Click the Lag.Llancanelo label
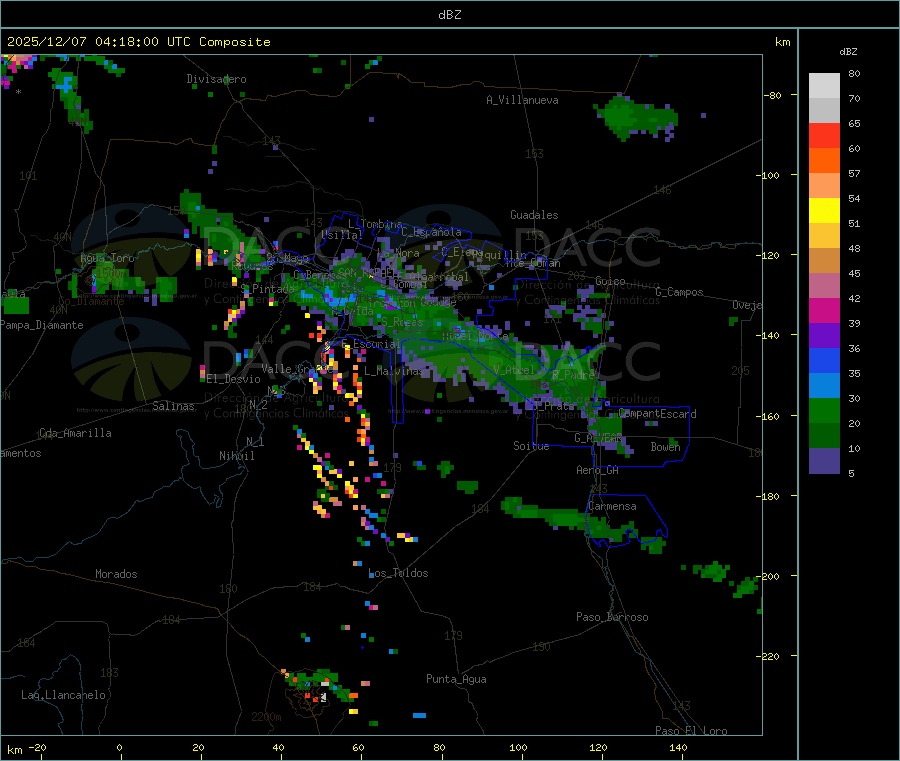 click(64, 696)
